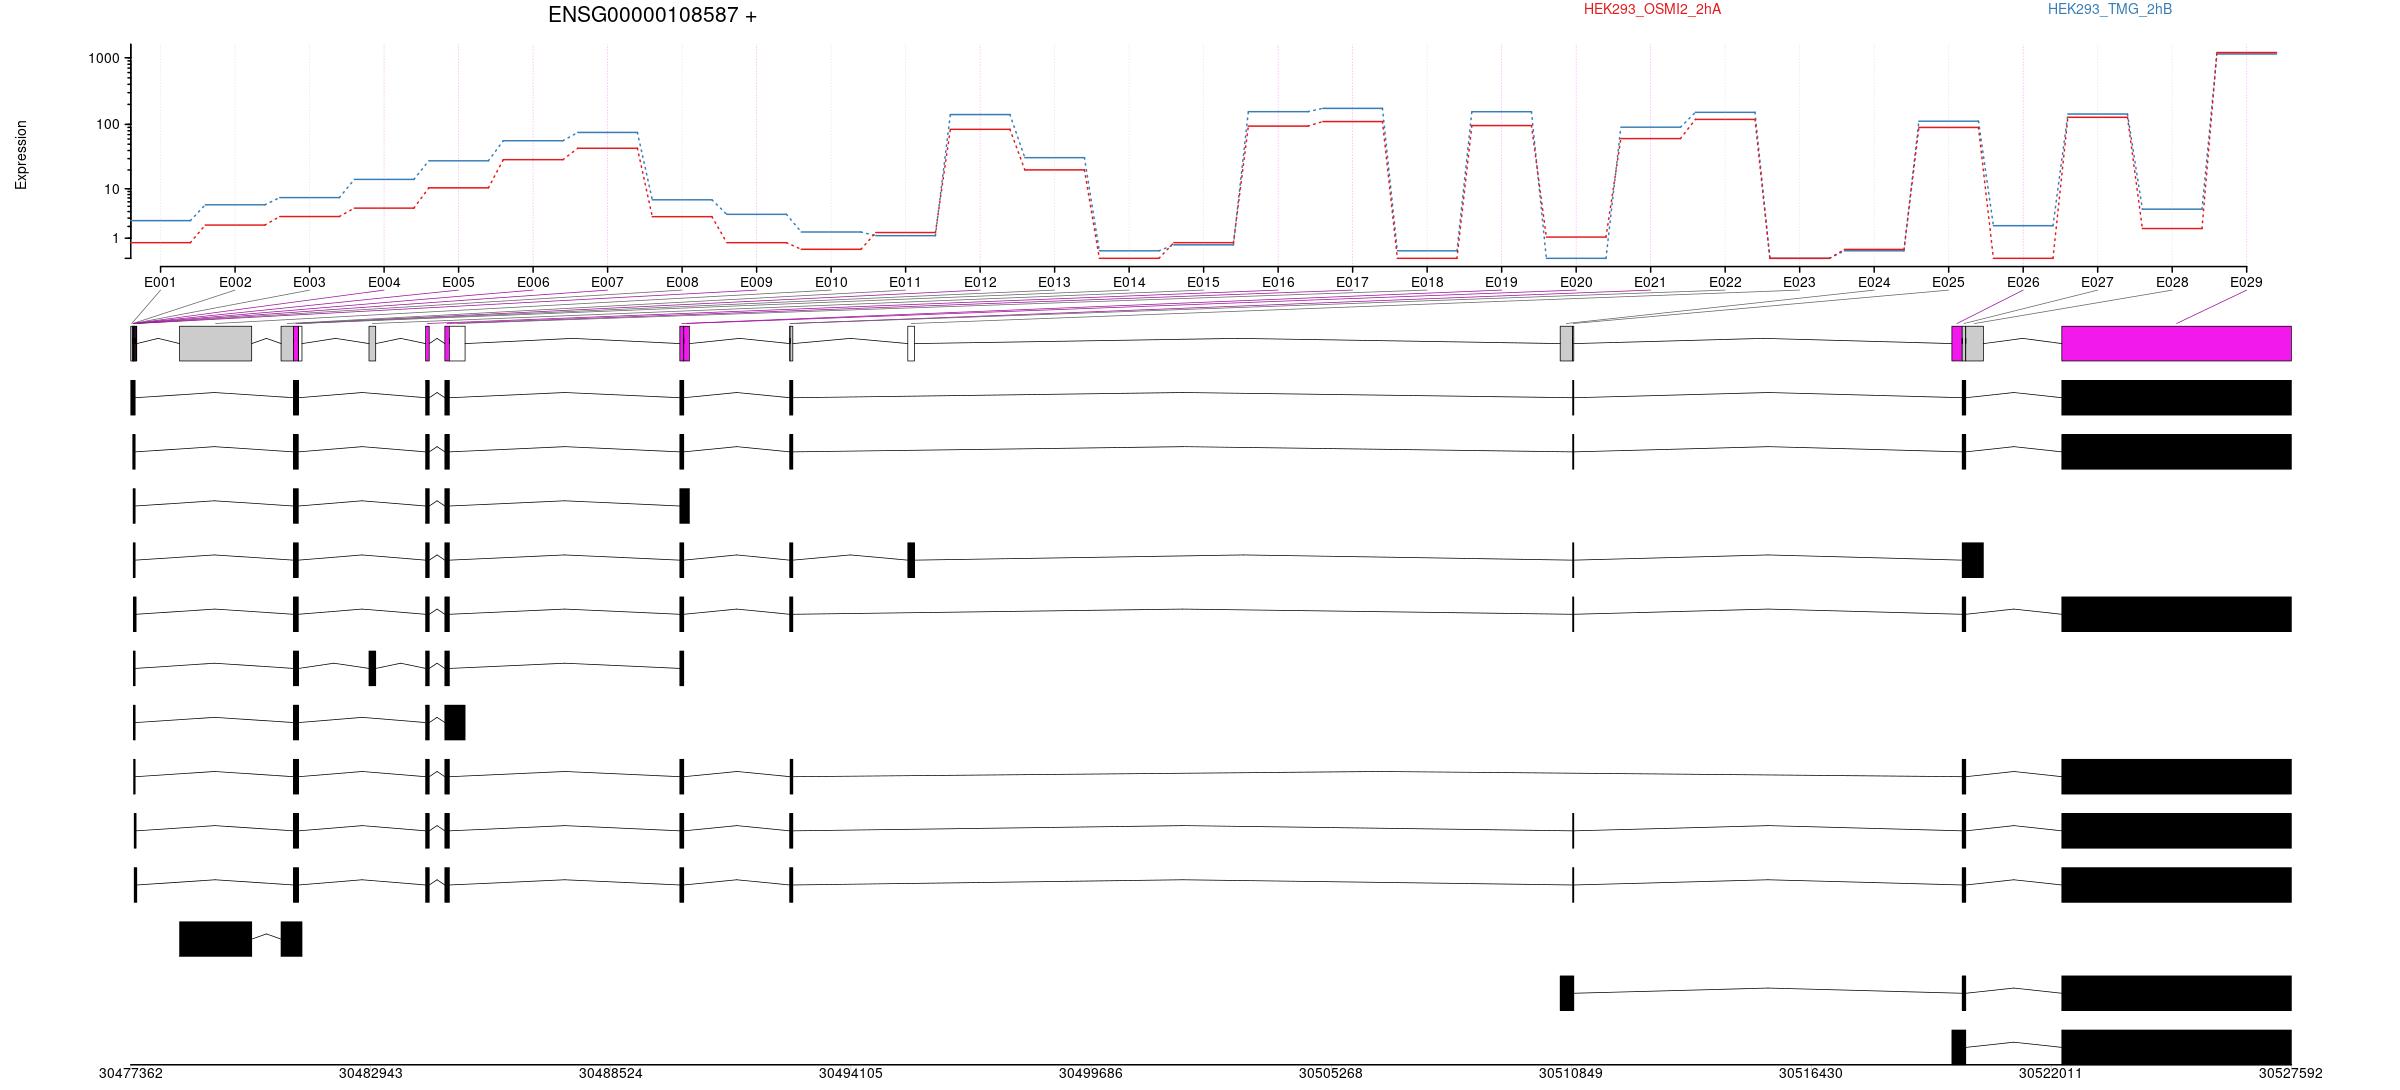Select exon label E011

(x=905, y=283)
